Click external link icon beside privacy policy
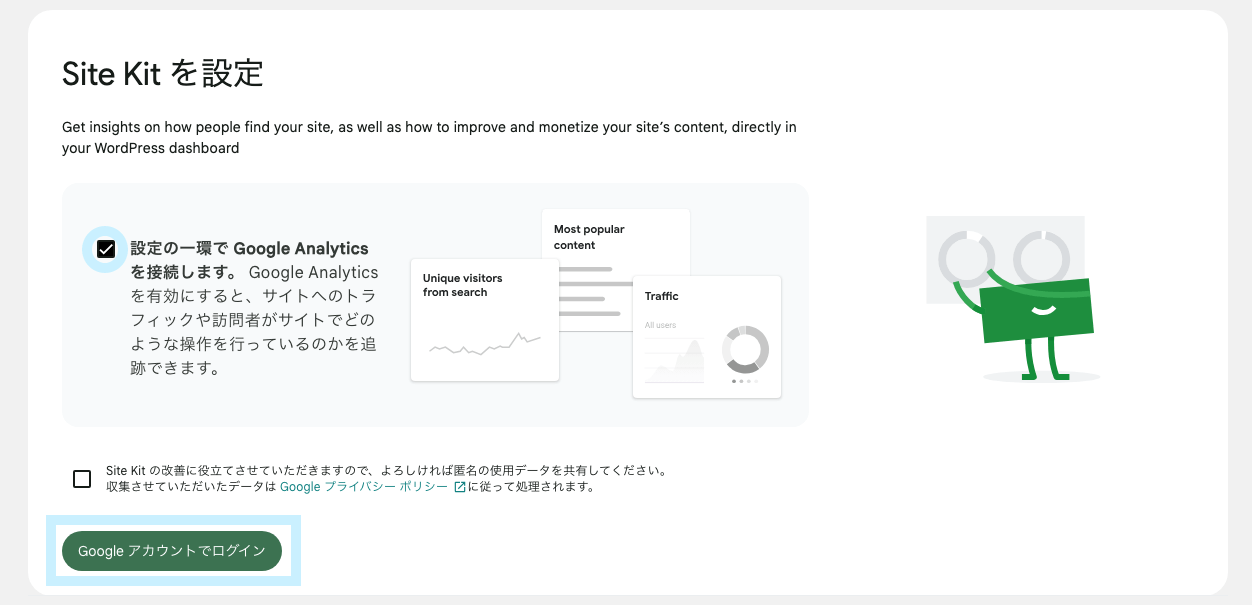The width and height of the screenshot is (1252, 605). click(460, 487)
